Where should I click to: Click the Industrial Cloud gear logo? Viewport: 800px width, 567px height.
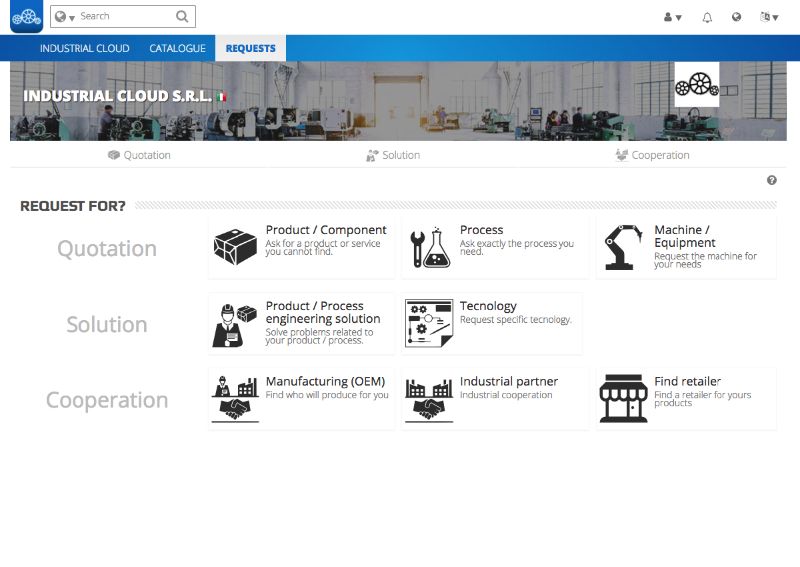point(26,17)
